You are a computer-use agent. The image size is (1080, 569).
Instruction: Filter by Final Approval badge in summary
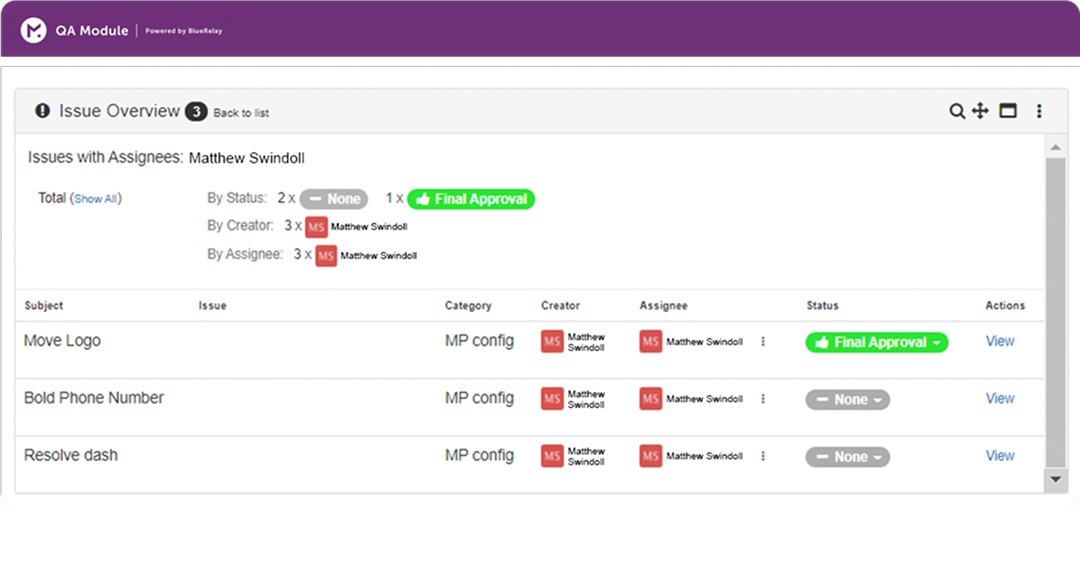[x=471, y=199]
